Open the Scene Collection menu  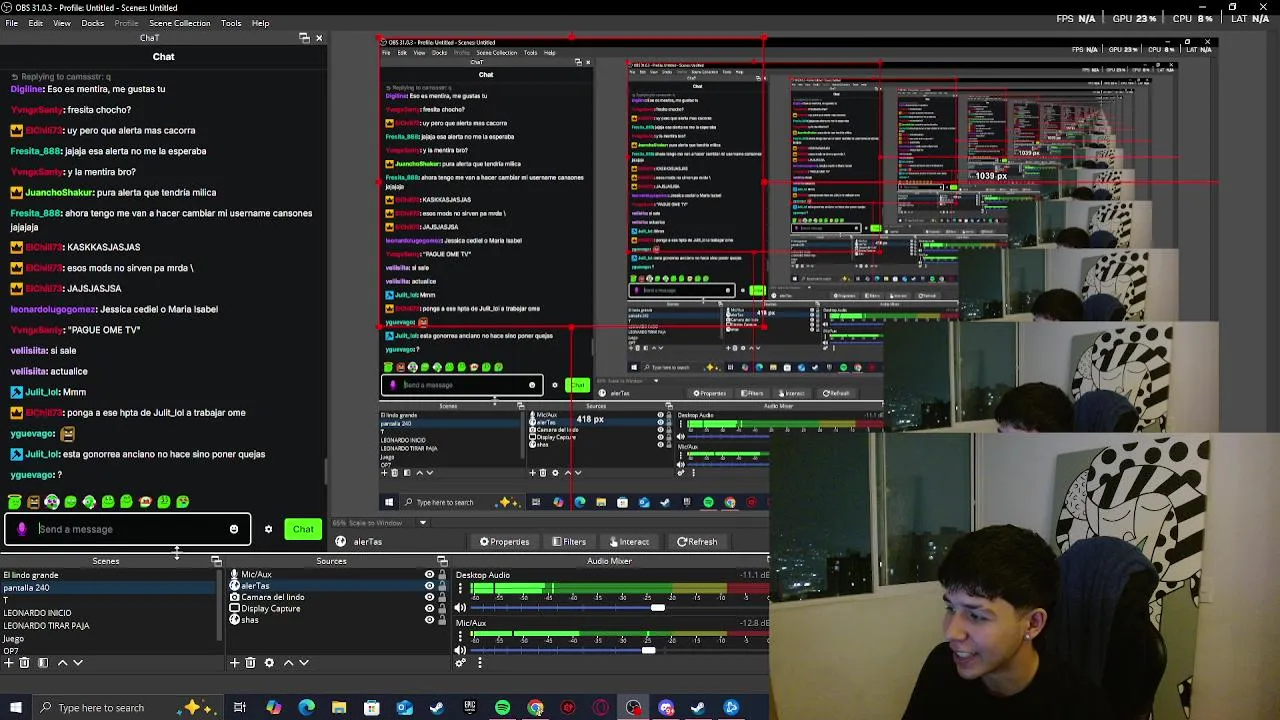(x=180, y=23)
